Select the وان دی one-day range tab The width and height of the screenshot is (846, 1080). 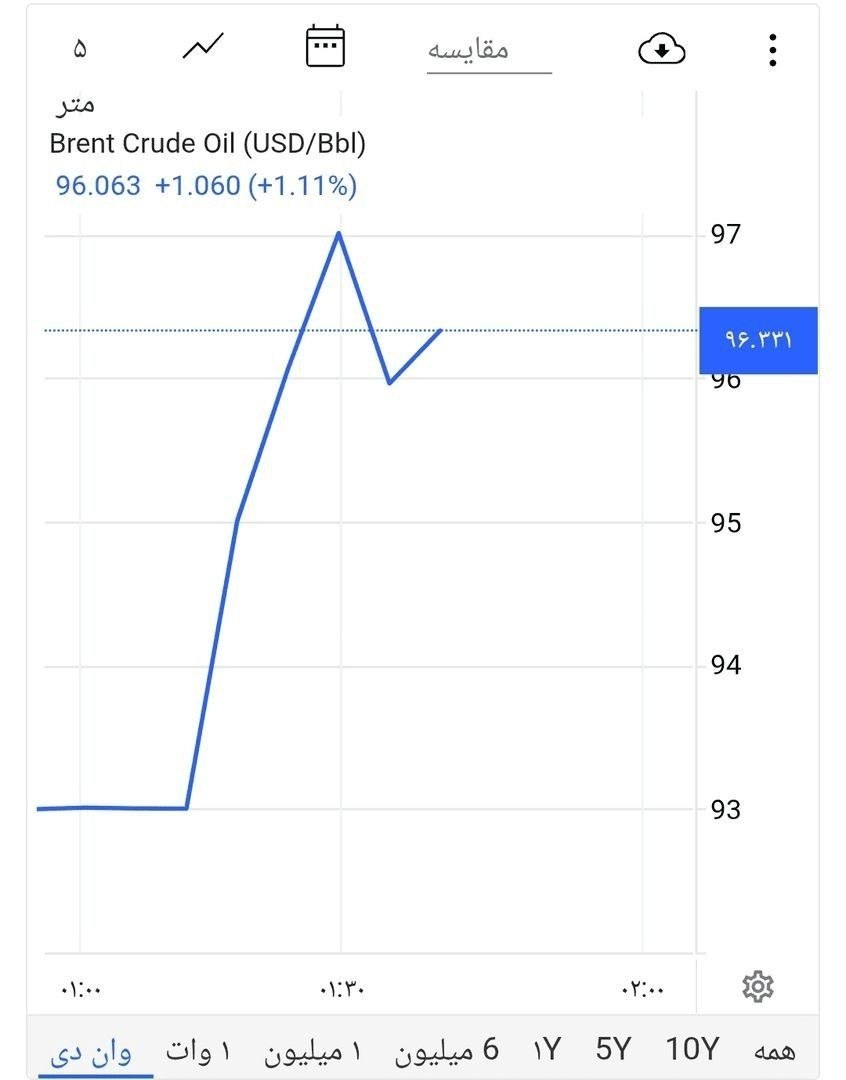(92, 1050)
